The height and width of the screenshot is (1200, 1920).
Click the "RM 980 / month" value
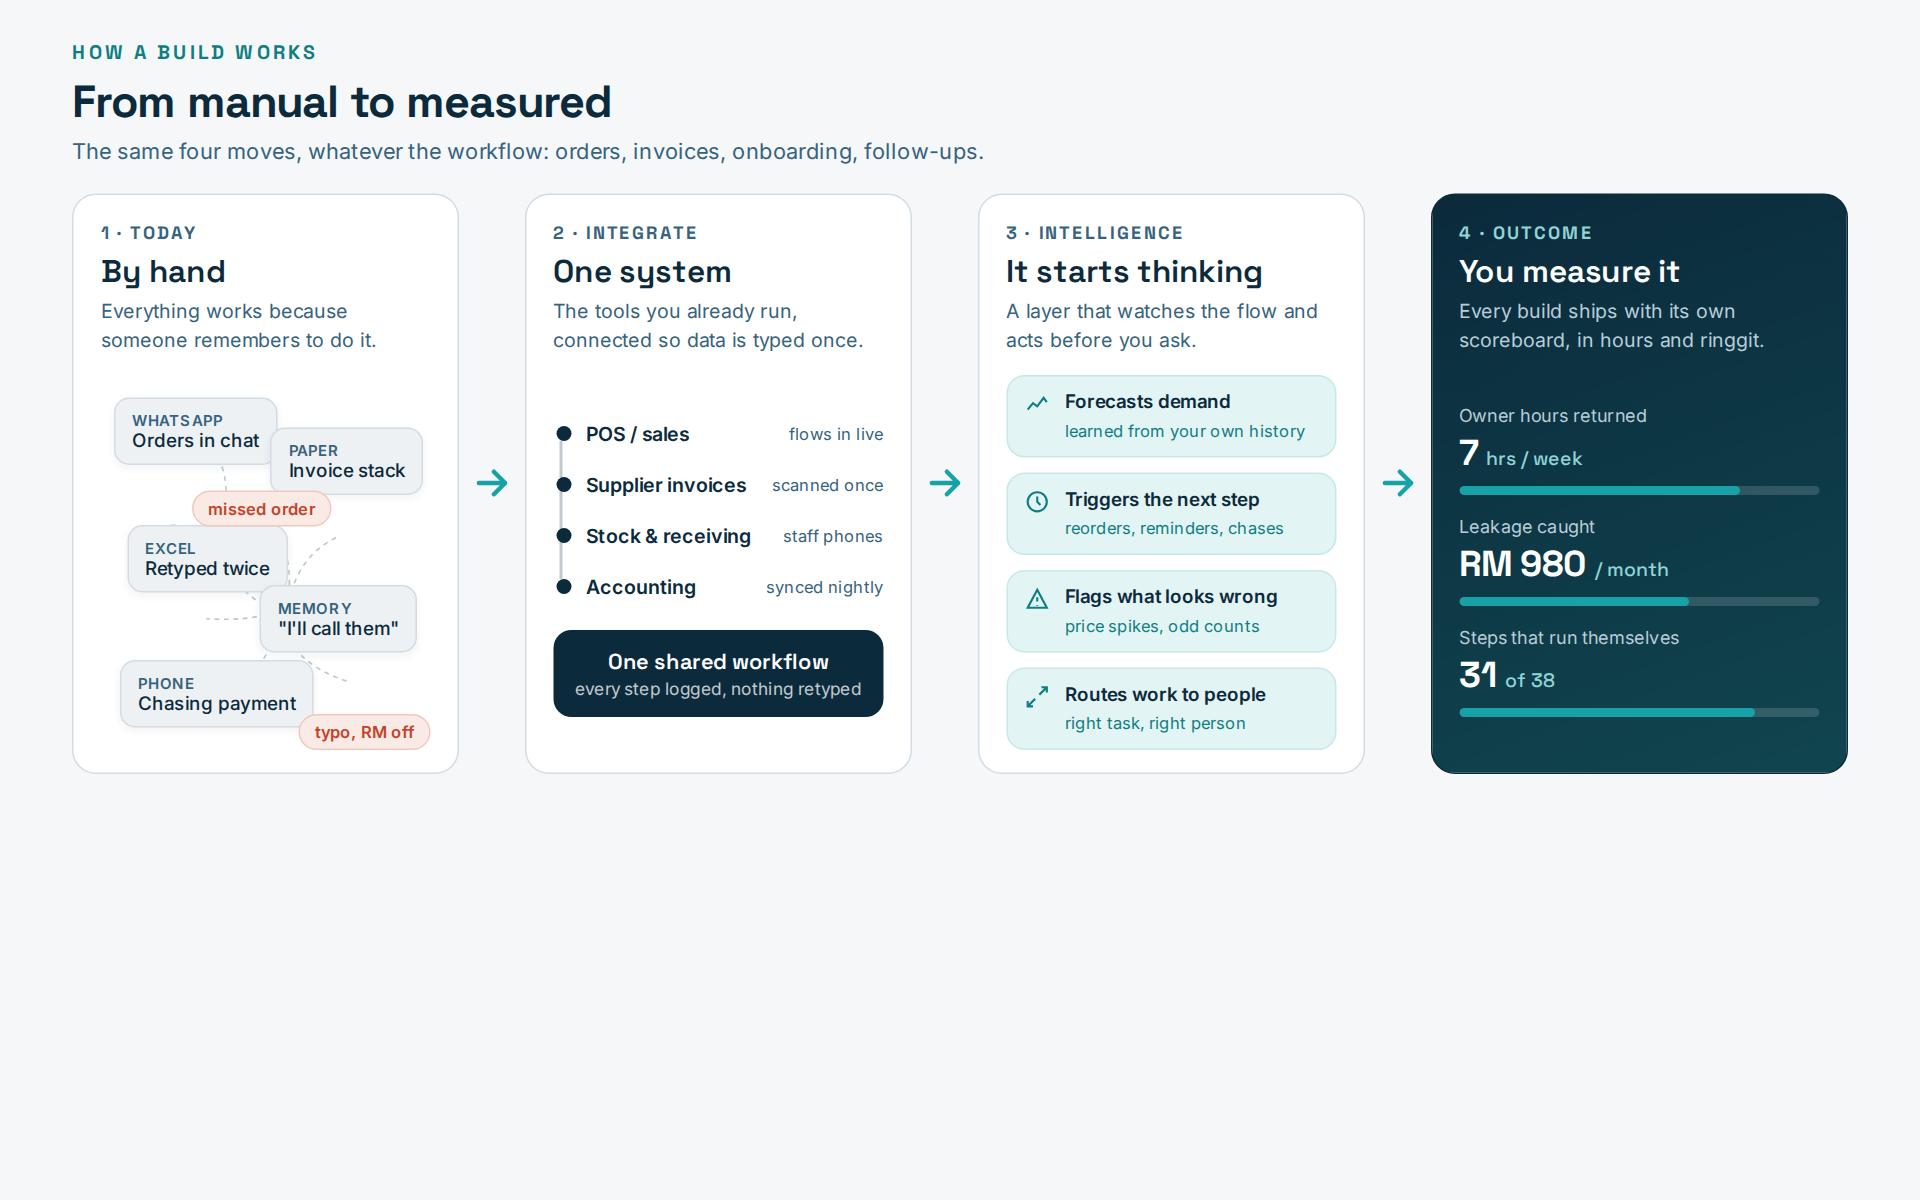(1564, 565)
